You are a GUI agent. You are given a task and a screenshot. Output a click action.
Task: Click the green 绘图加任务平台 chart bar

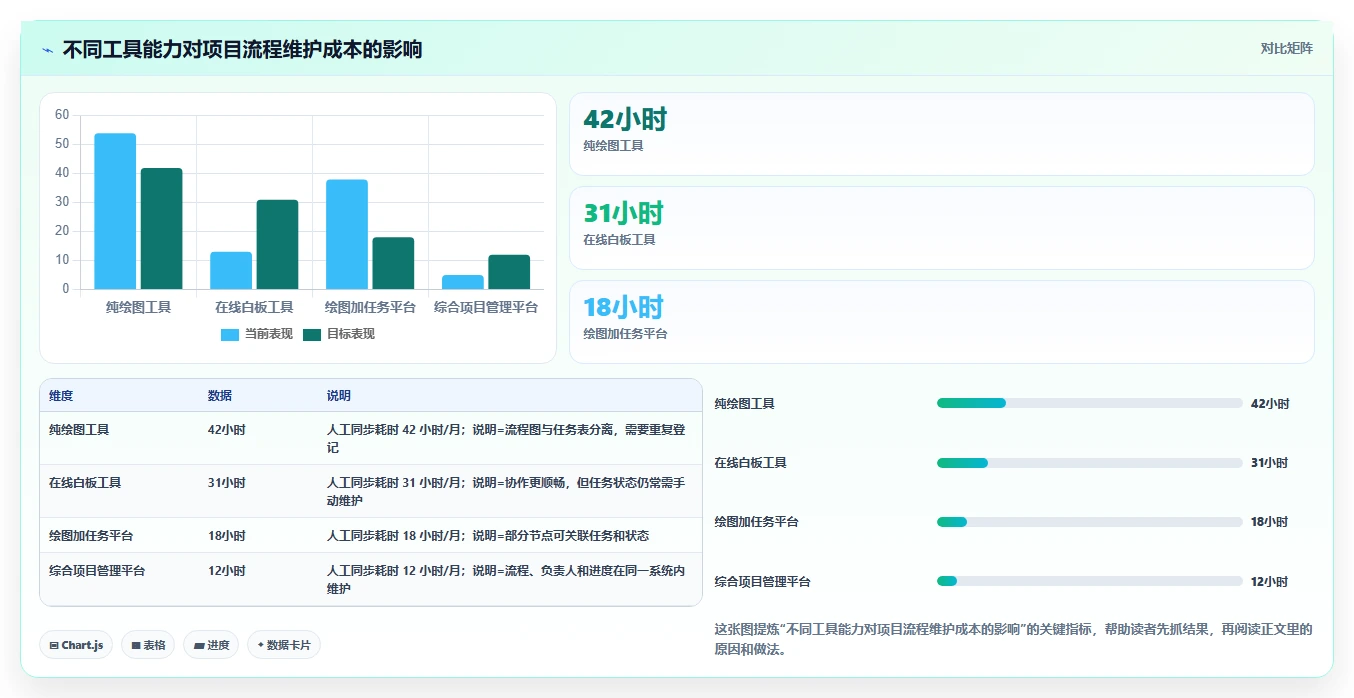(x=393, y=263)
